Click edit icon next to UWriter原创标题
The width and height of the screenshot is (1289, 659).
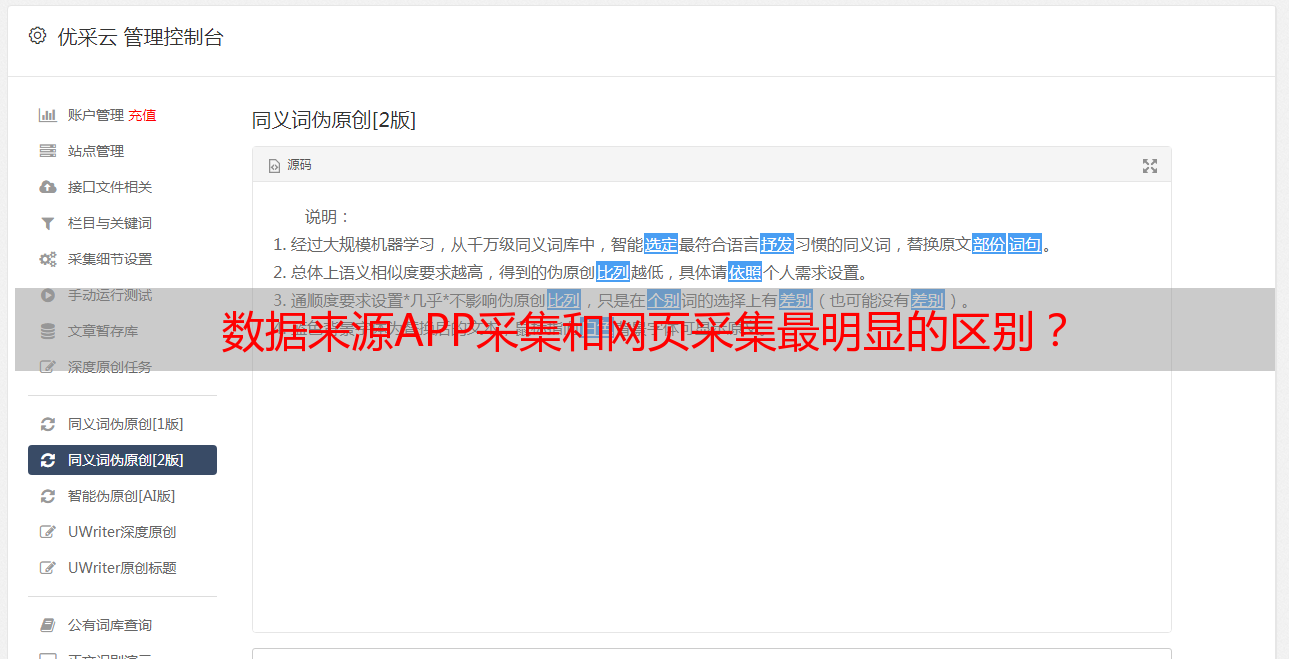(47, 568)
